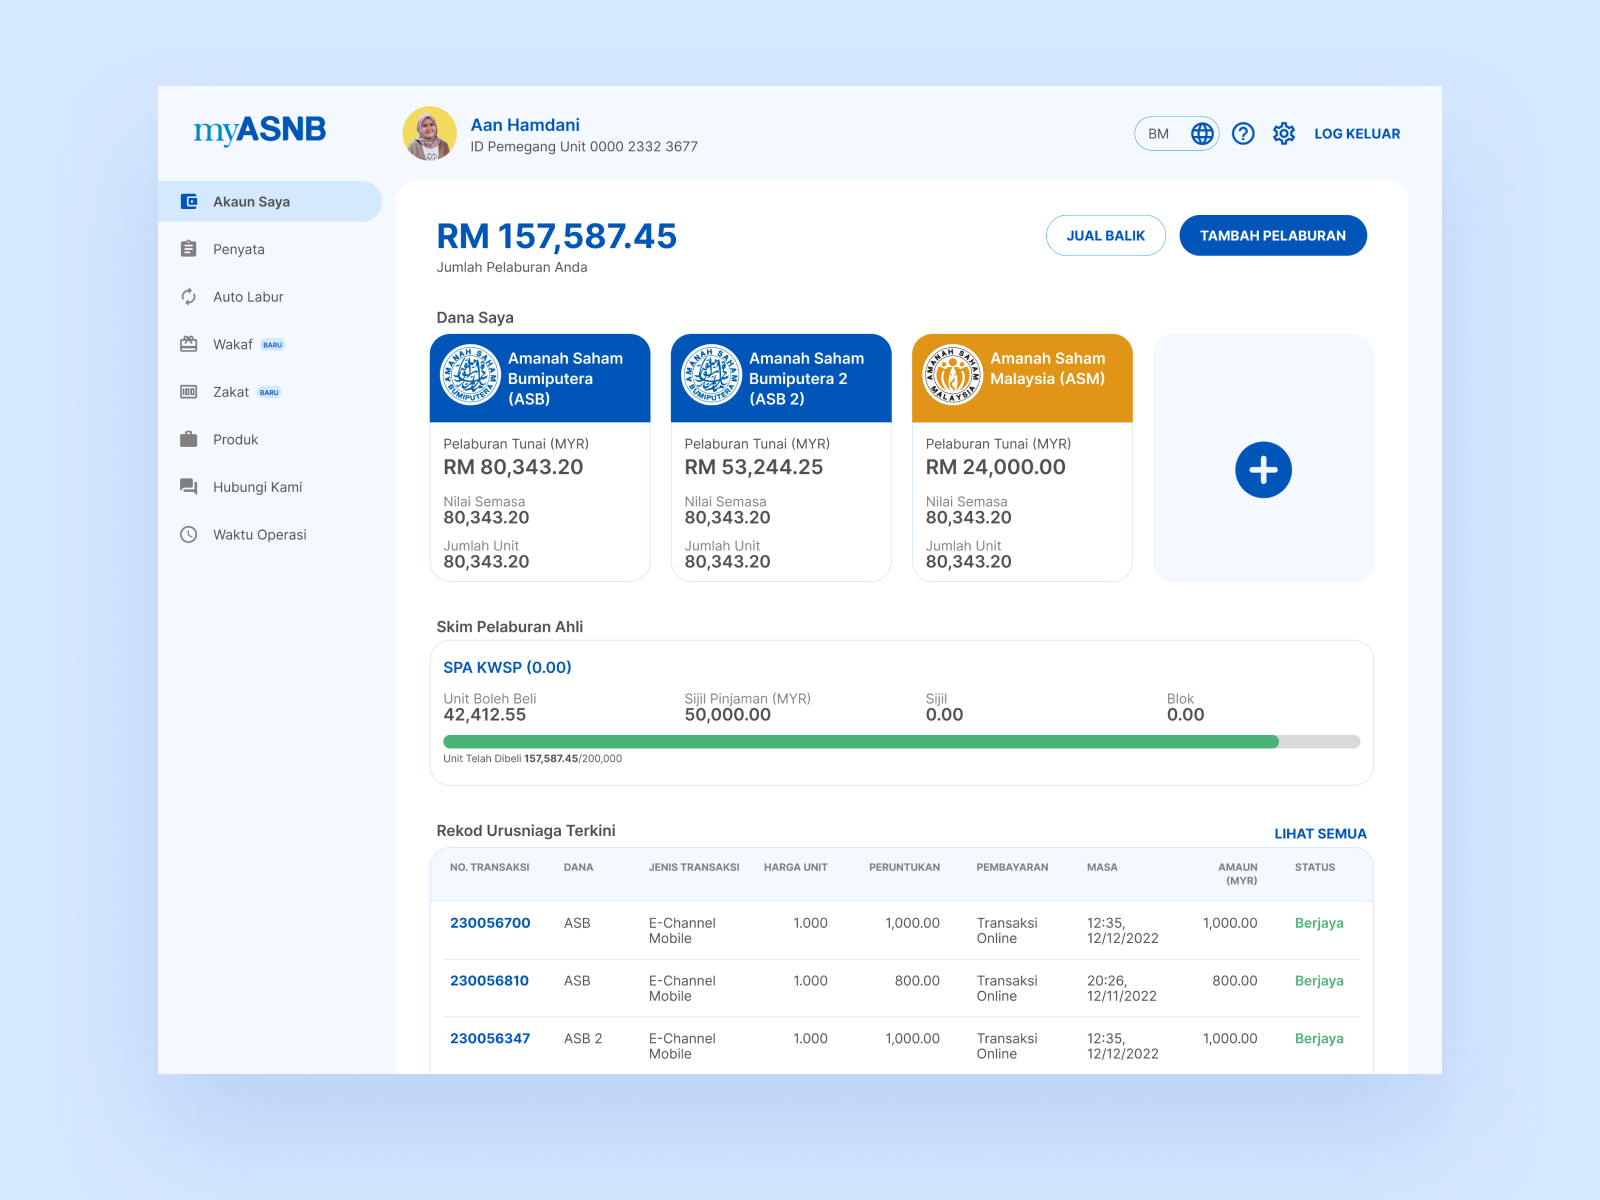
Task: Click the ASB 2 fund cell in table
Action: tap(583, 1039)
